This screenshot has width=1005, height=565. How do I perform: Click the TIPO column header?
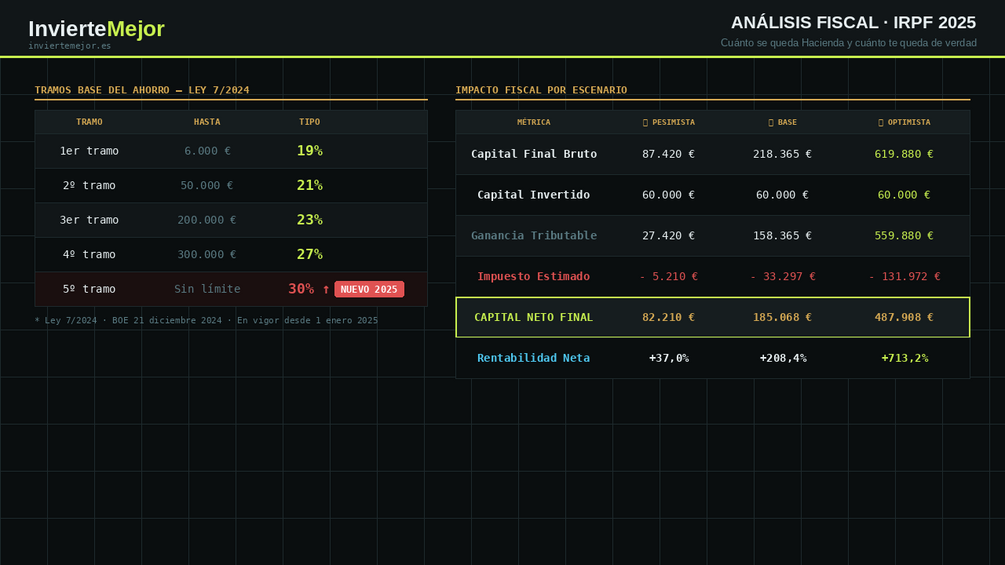point(310,122)
